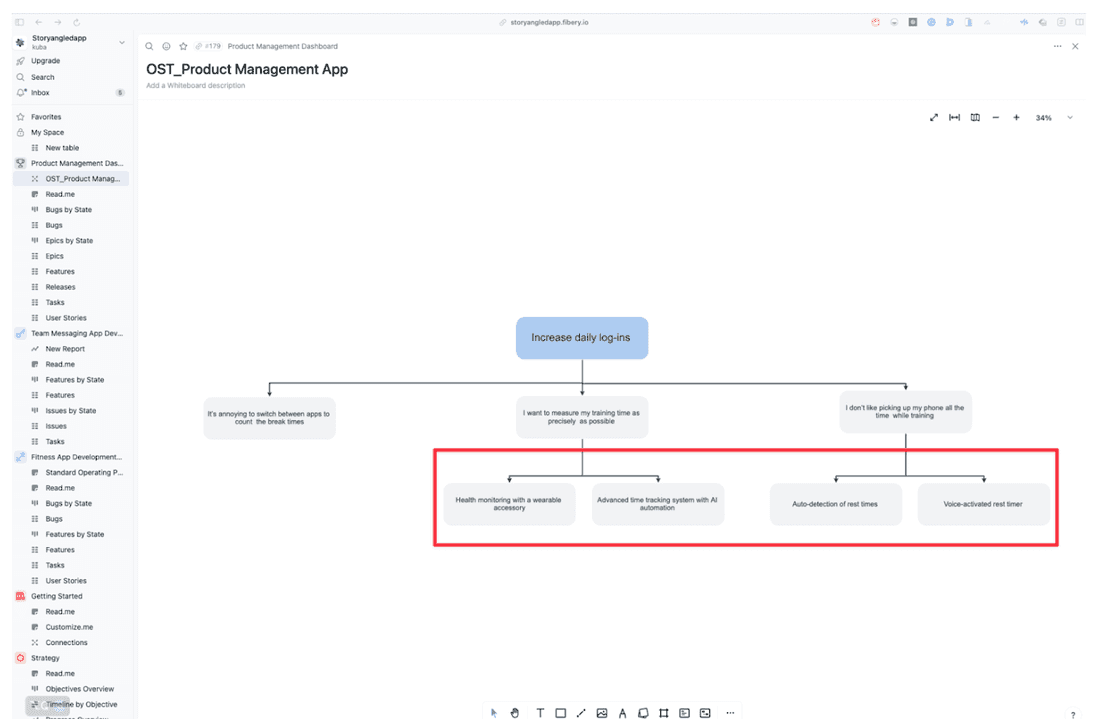Select the Text tool in bottom toolbar

(540, 713)
